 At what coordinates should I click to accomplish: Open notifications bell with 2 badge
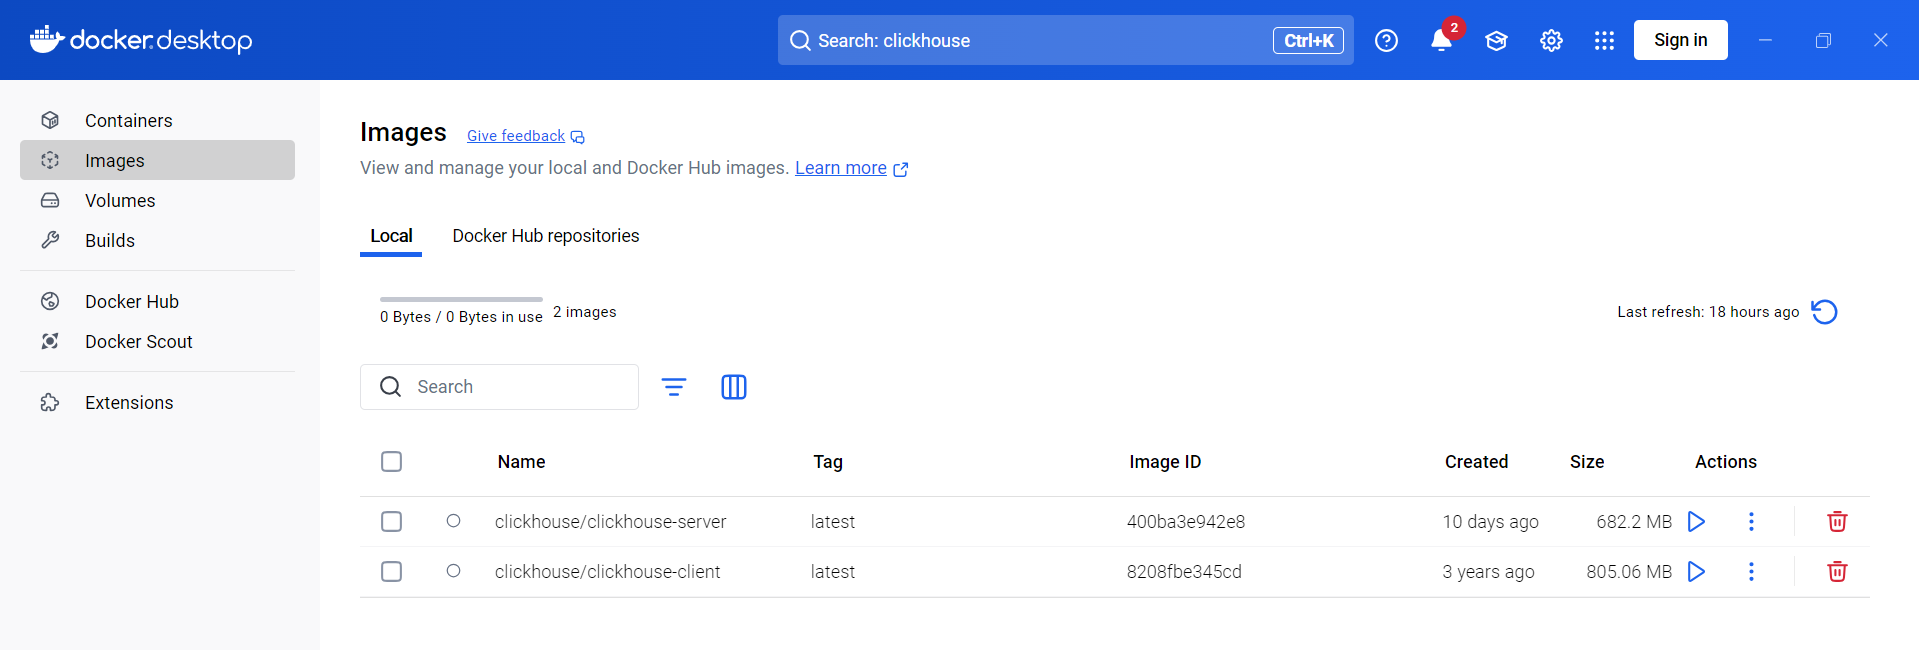(x=1441, y=40)
